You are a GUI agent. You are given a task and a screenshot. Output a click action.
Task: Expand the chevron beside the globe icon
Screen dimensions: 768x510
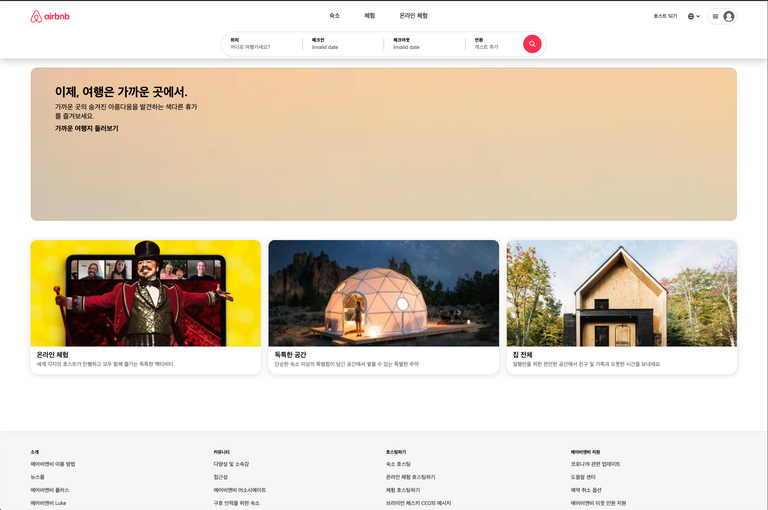pyautogui.click(x=698, y=16)
